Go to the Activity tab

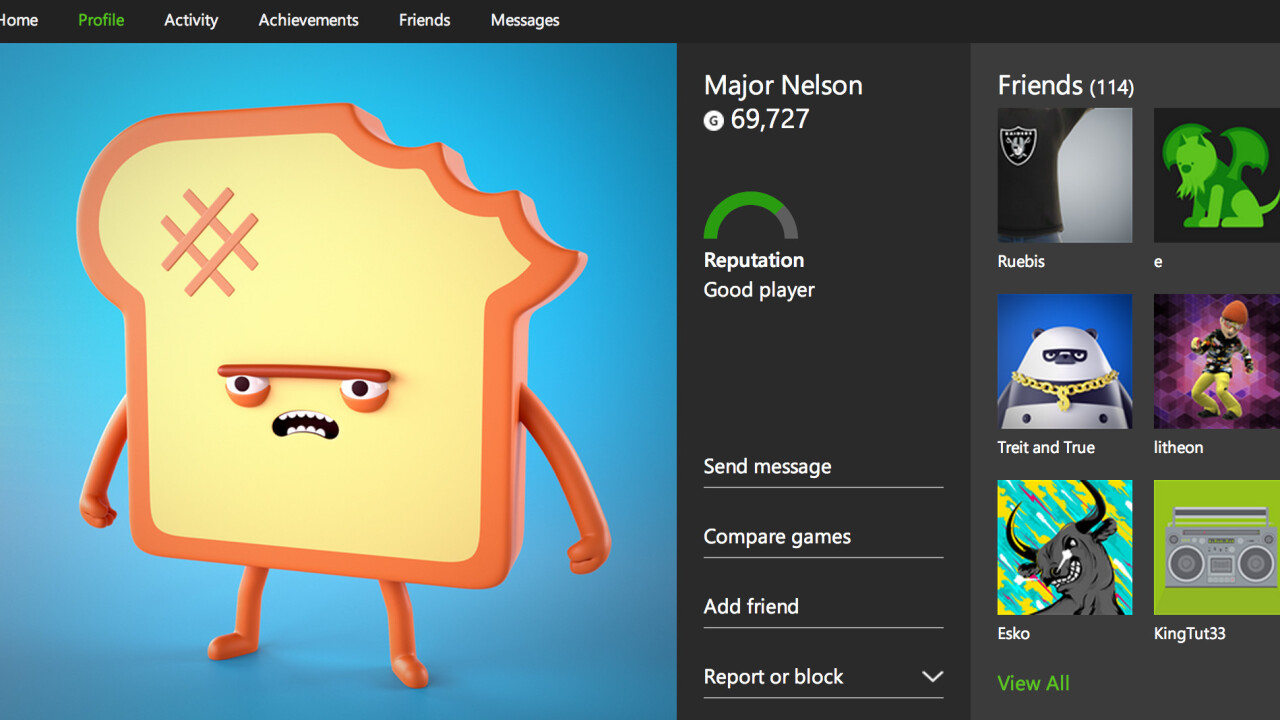190,20
